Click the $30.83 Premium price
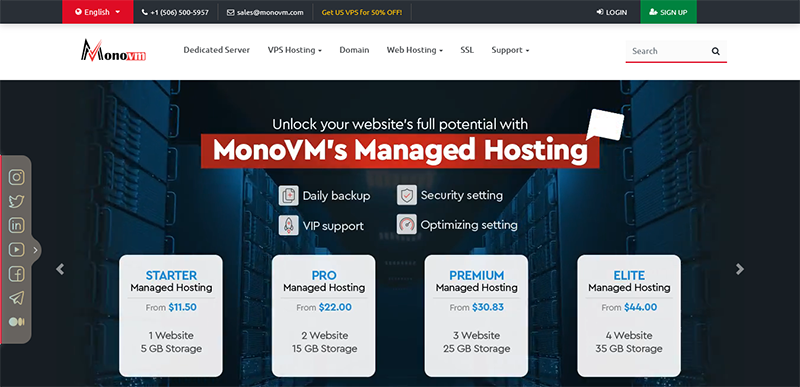Screen dimensions: 800x387 pyautogui.click(x=488, y=307)
